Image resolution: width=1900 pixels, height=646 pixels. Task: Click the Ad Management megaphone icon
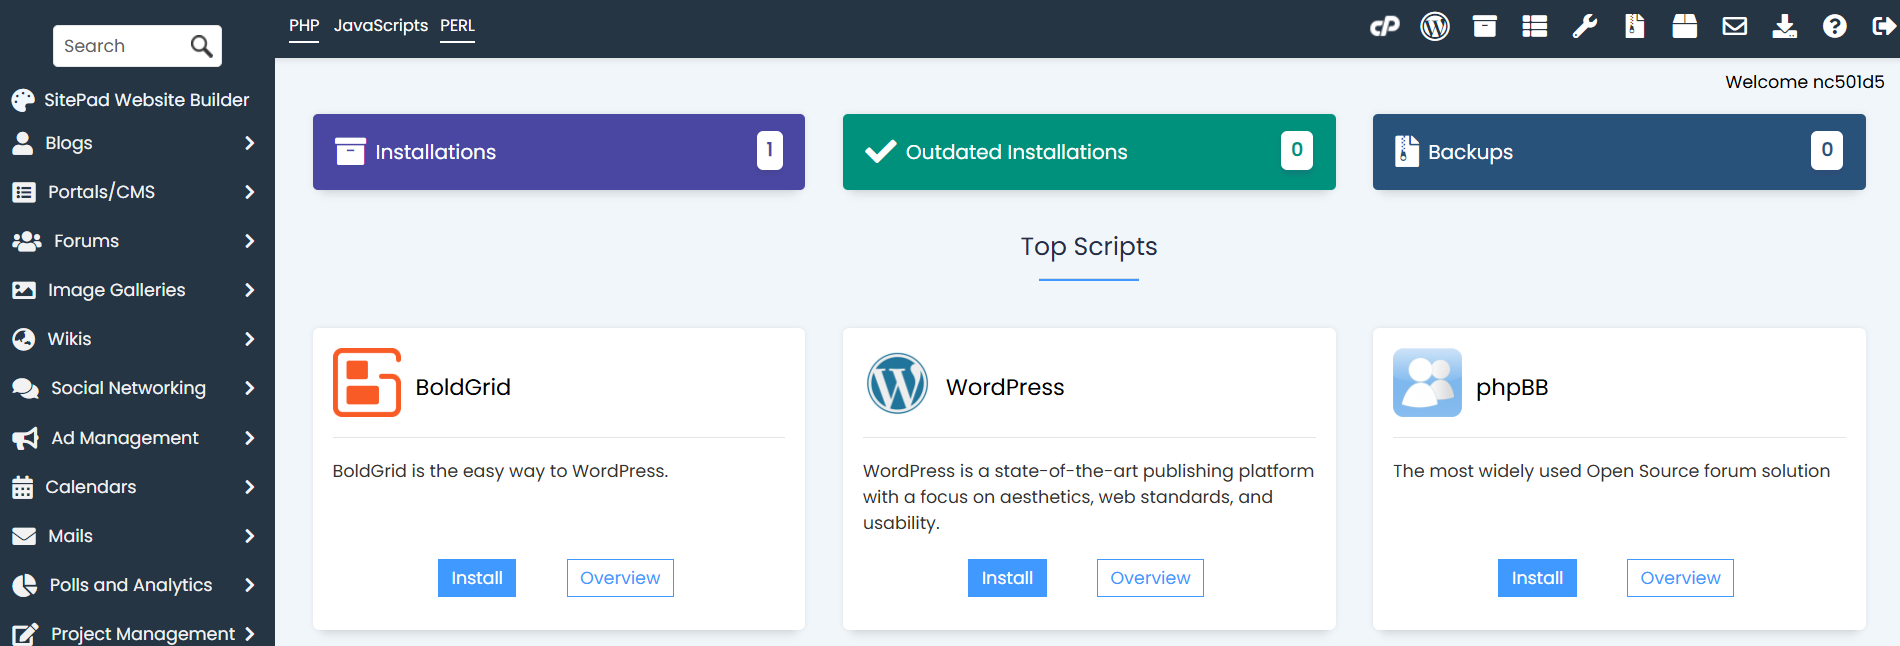click(x=25, y=438)
